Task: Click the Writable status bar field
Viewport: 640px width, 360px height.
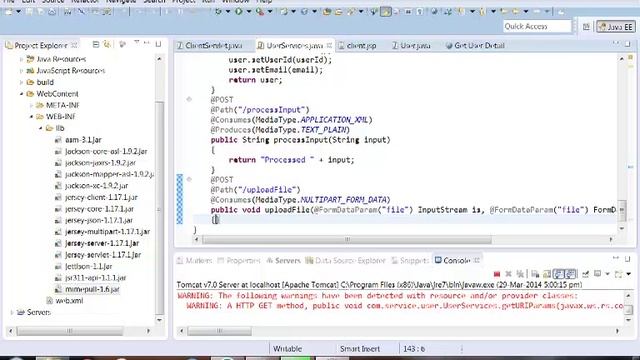Action: pyautogui.click(x=287, y=349)
